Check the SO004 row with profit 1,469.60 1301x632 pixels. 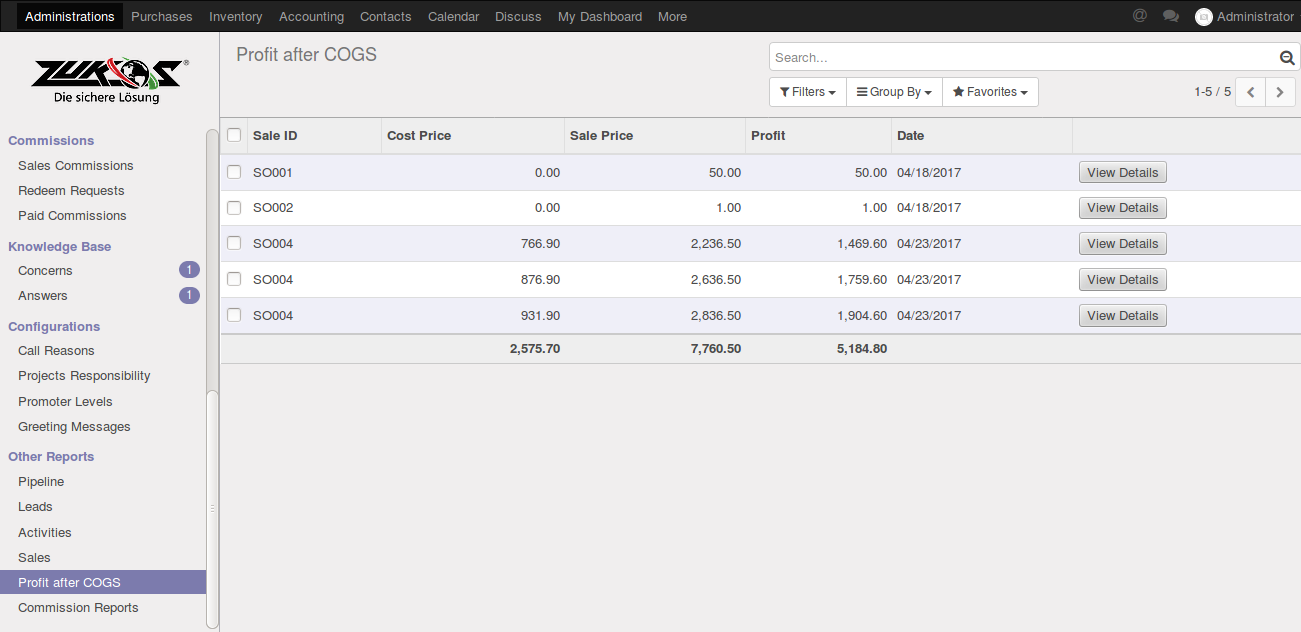234,243
